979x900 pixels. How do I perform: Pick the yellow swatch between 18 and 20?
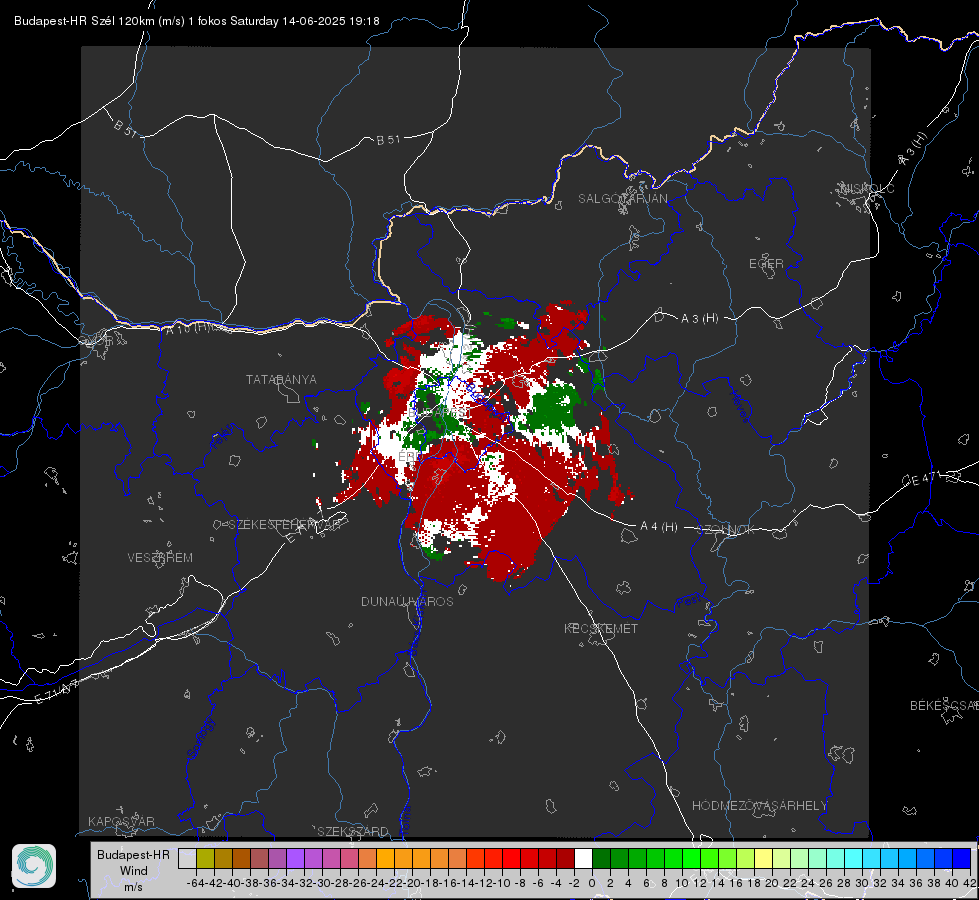coord(763,858)
